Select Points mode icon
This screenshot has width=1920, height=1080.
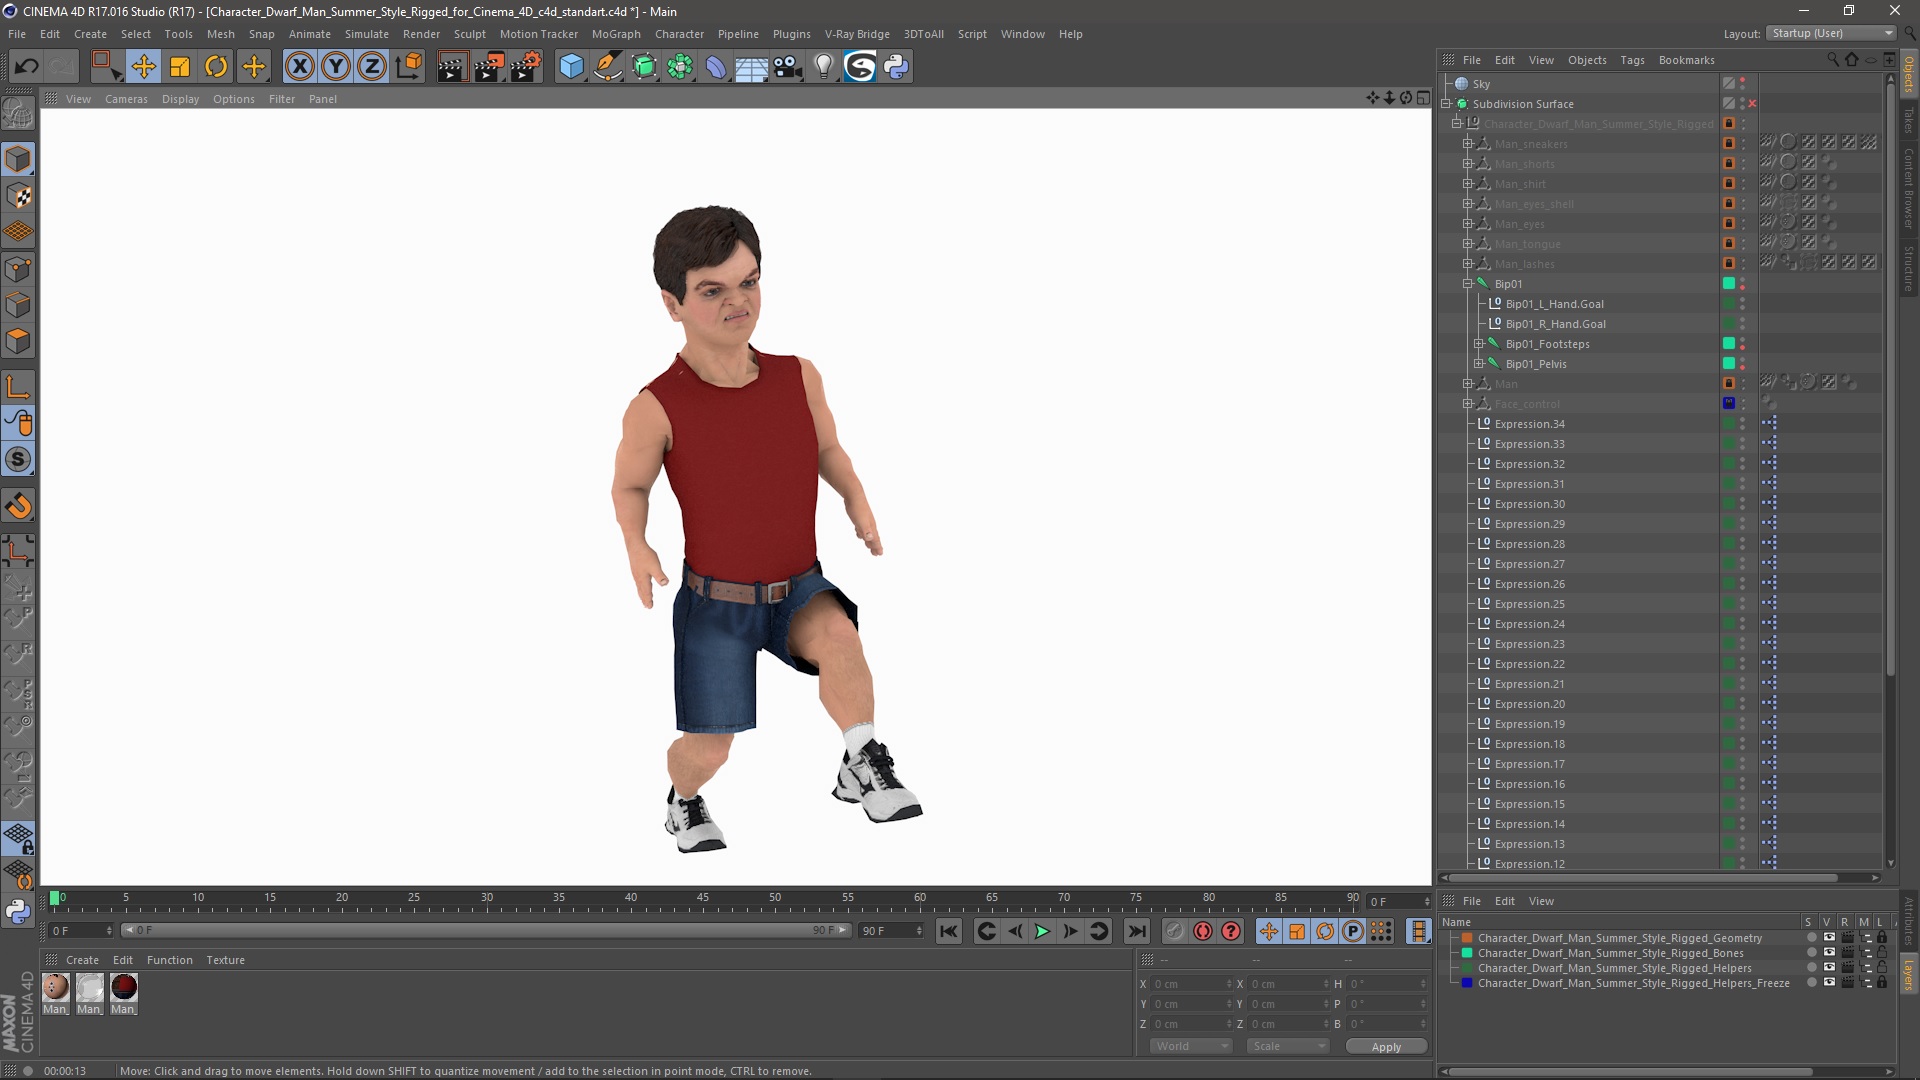point(18,269)
